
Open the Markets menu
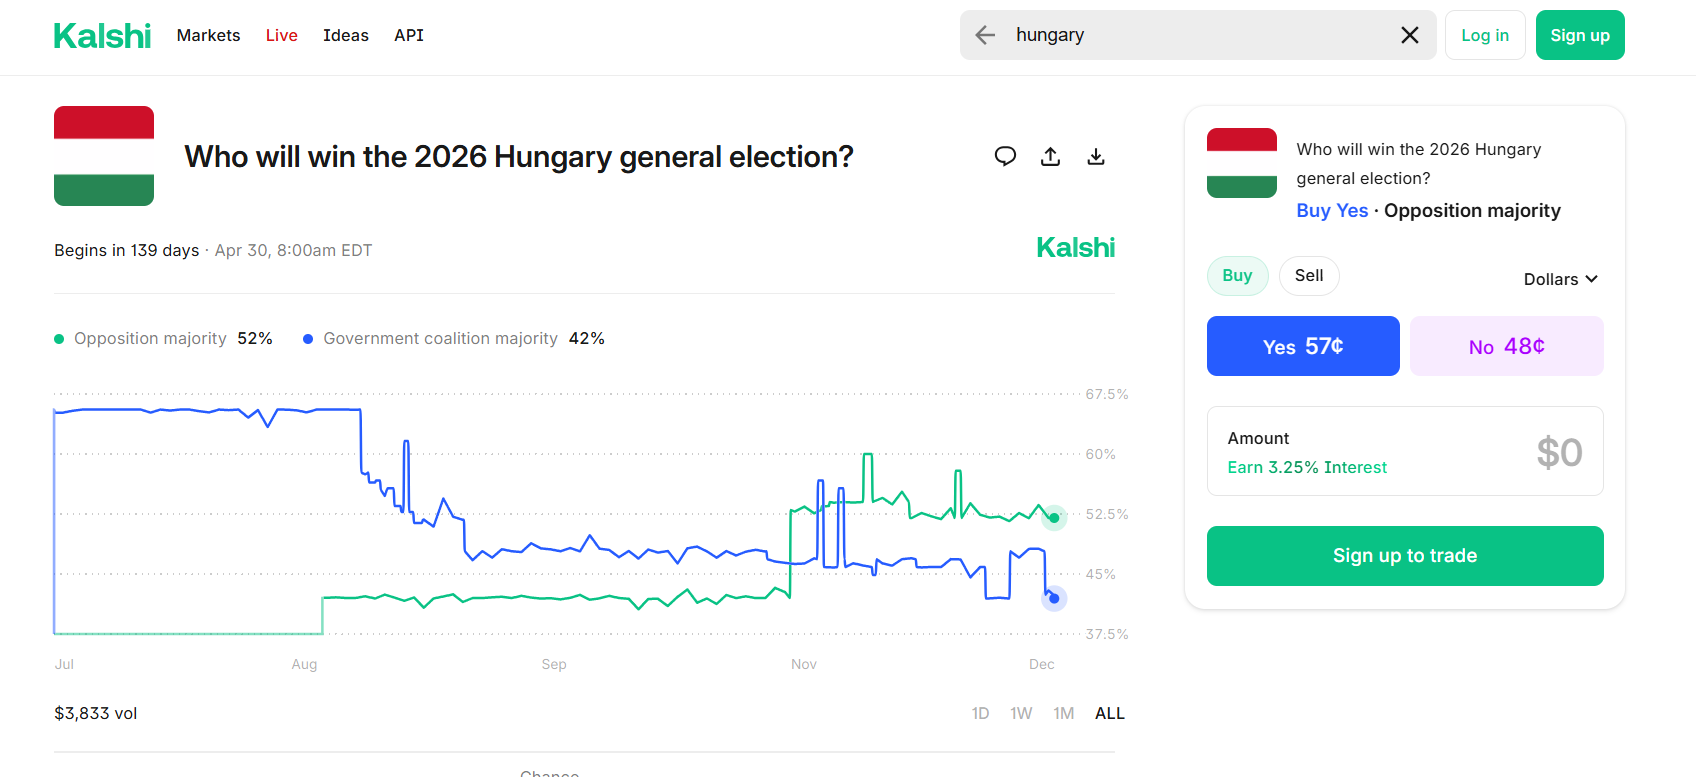208,36
